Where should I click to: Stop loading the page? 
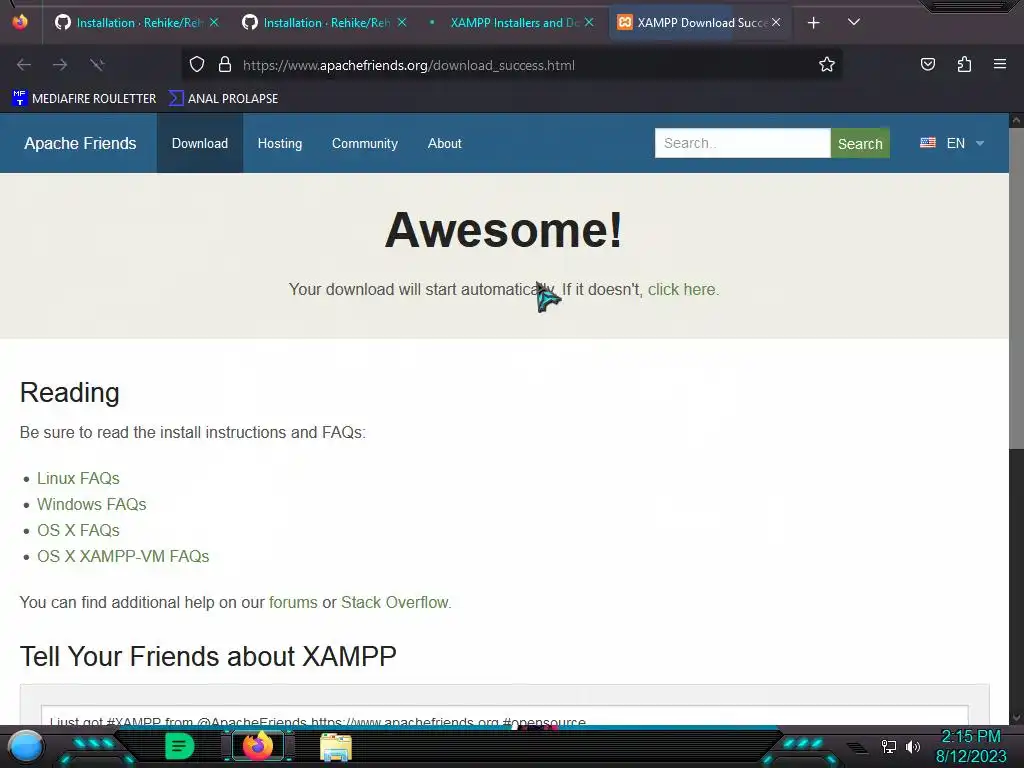(97, 65)
